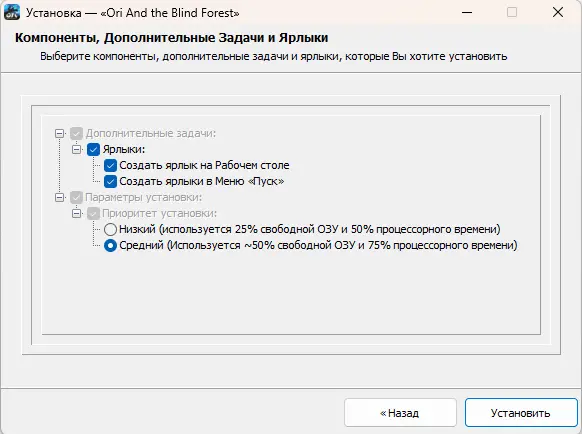Screen dimensions: 582x434
Task: Collapse the Параметры установки tree node
Action: click(x=59, y=198)
